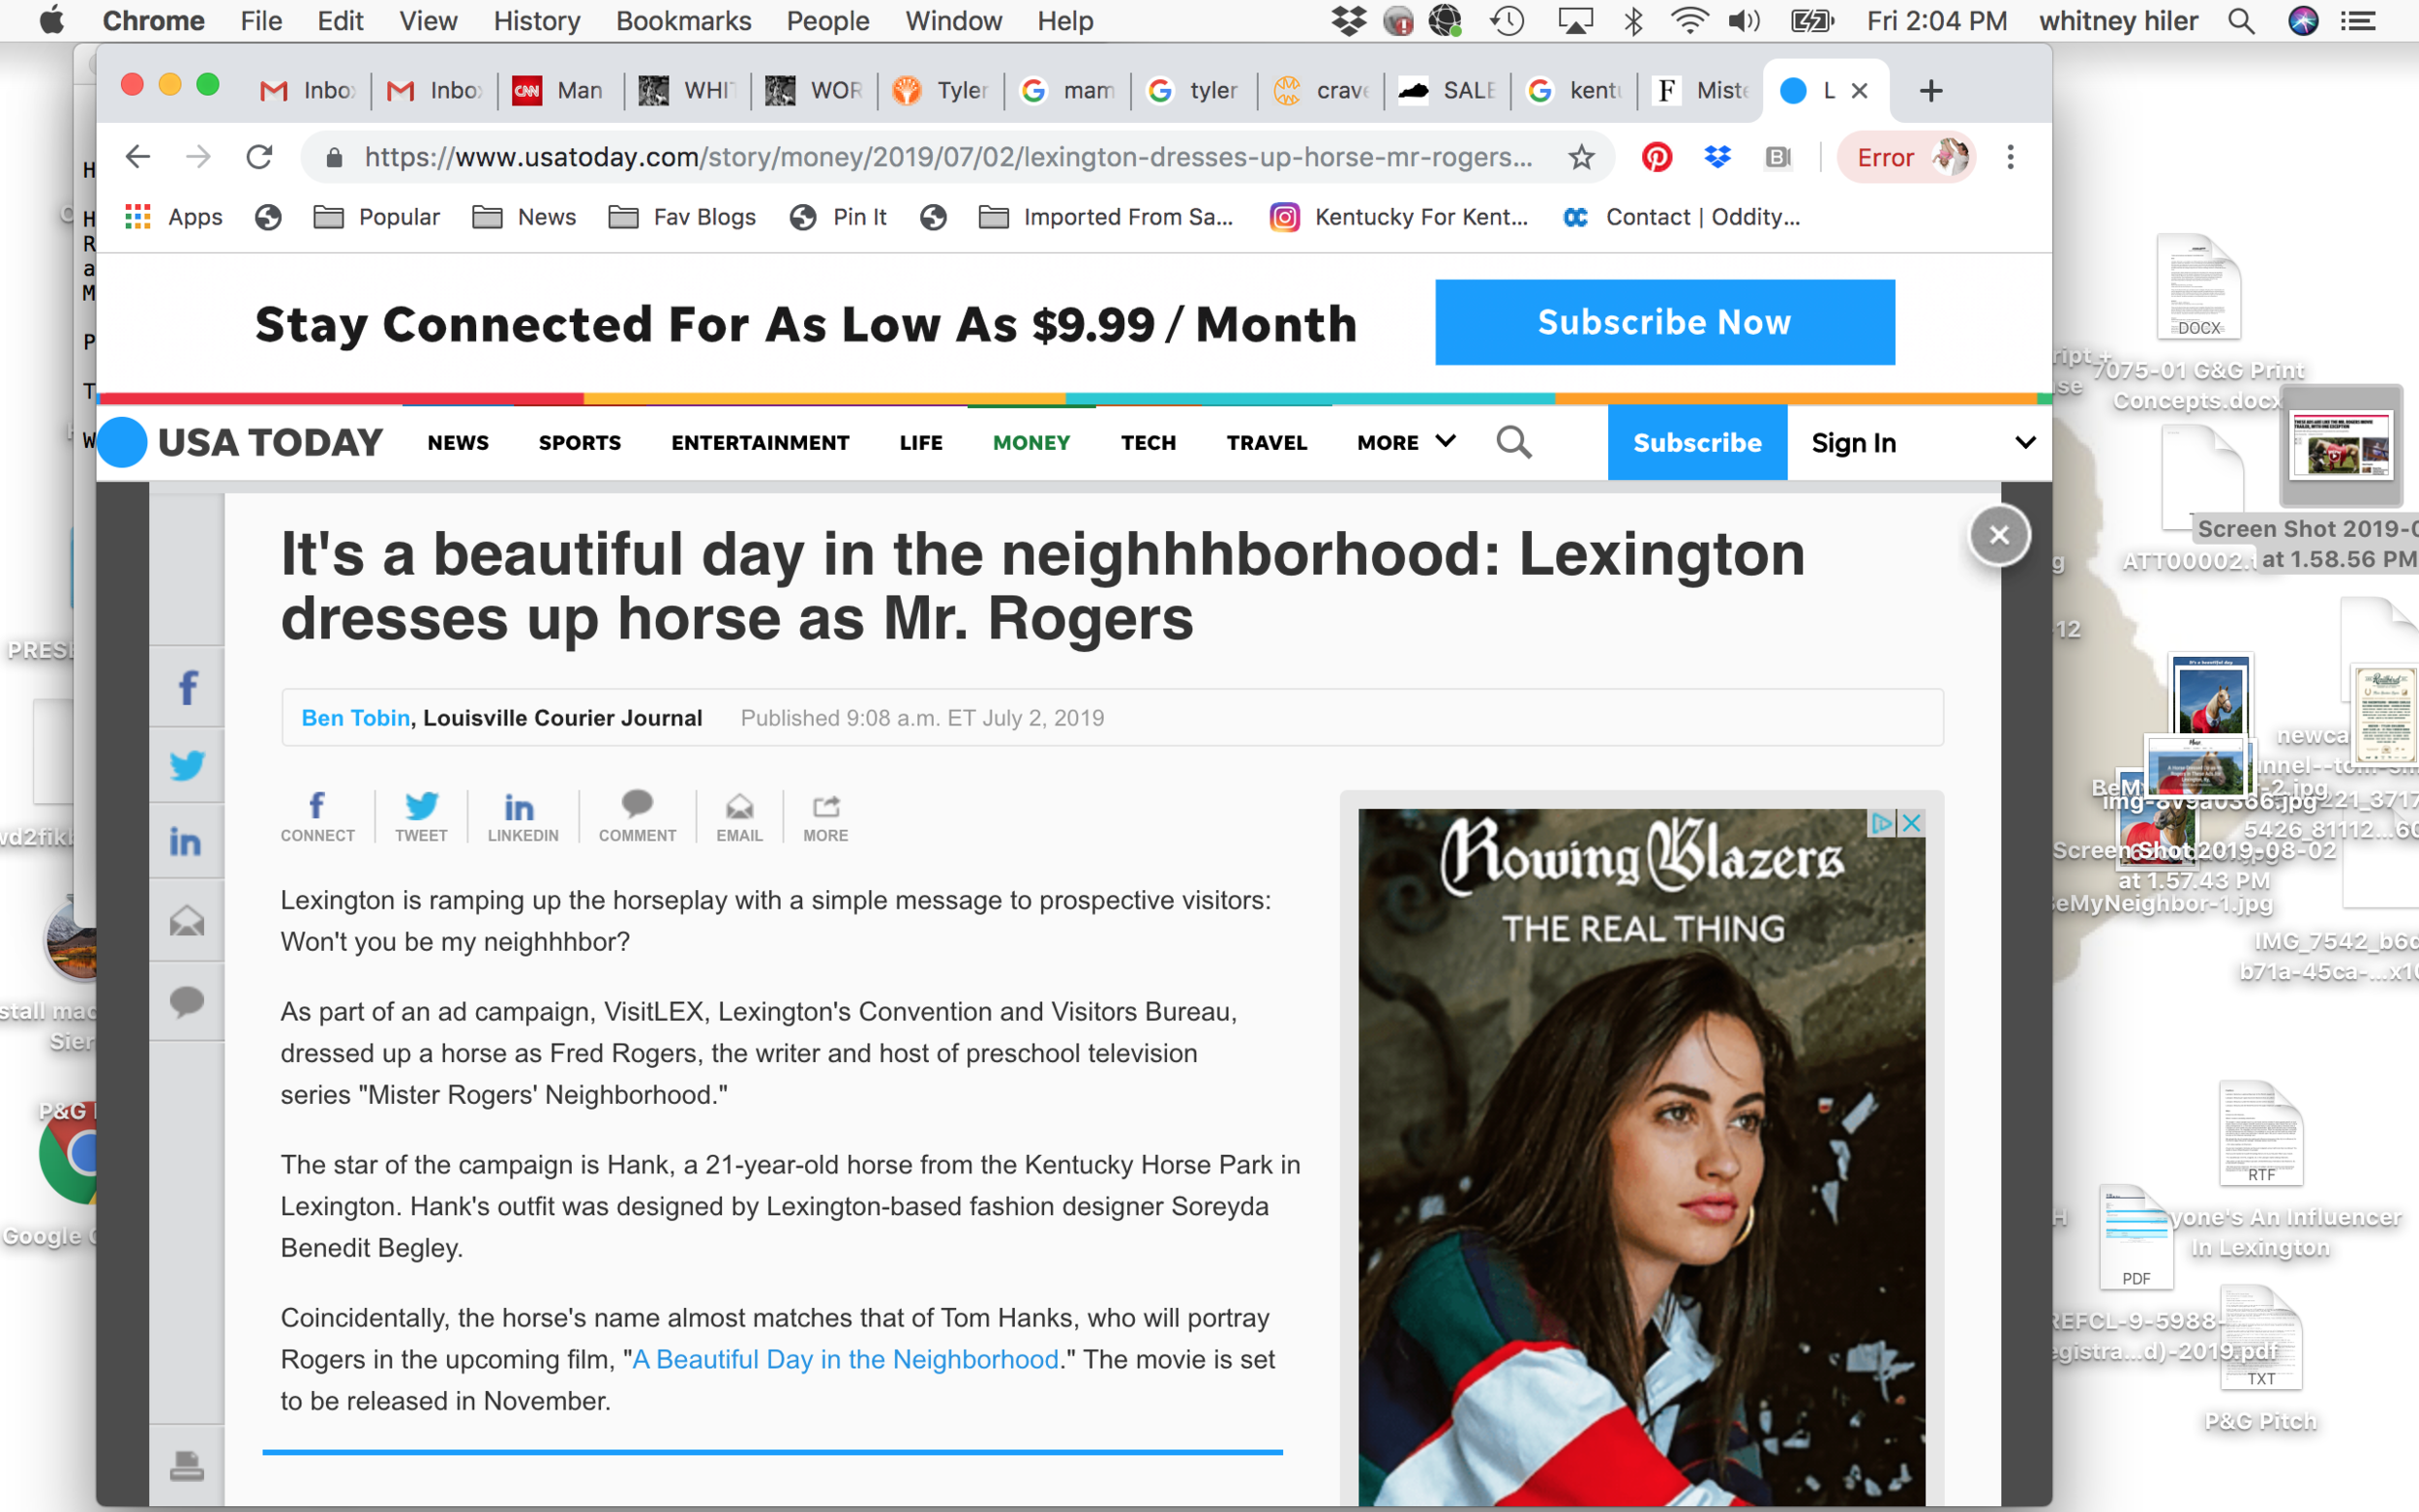Open the site search magnifier icon
Screen dimensions: 2419x1512
coord(1513,442)
